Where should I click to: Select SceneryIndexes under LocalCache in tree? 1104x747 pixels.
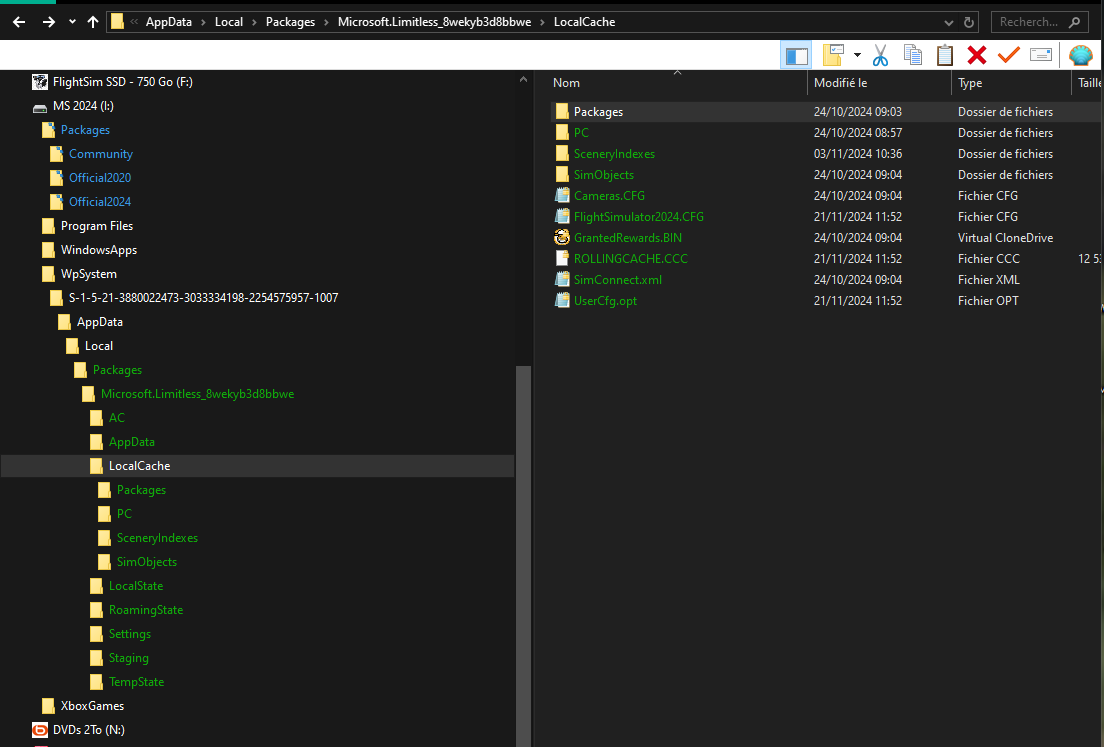tap(157, 538)
